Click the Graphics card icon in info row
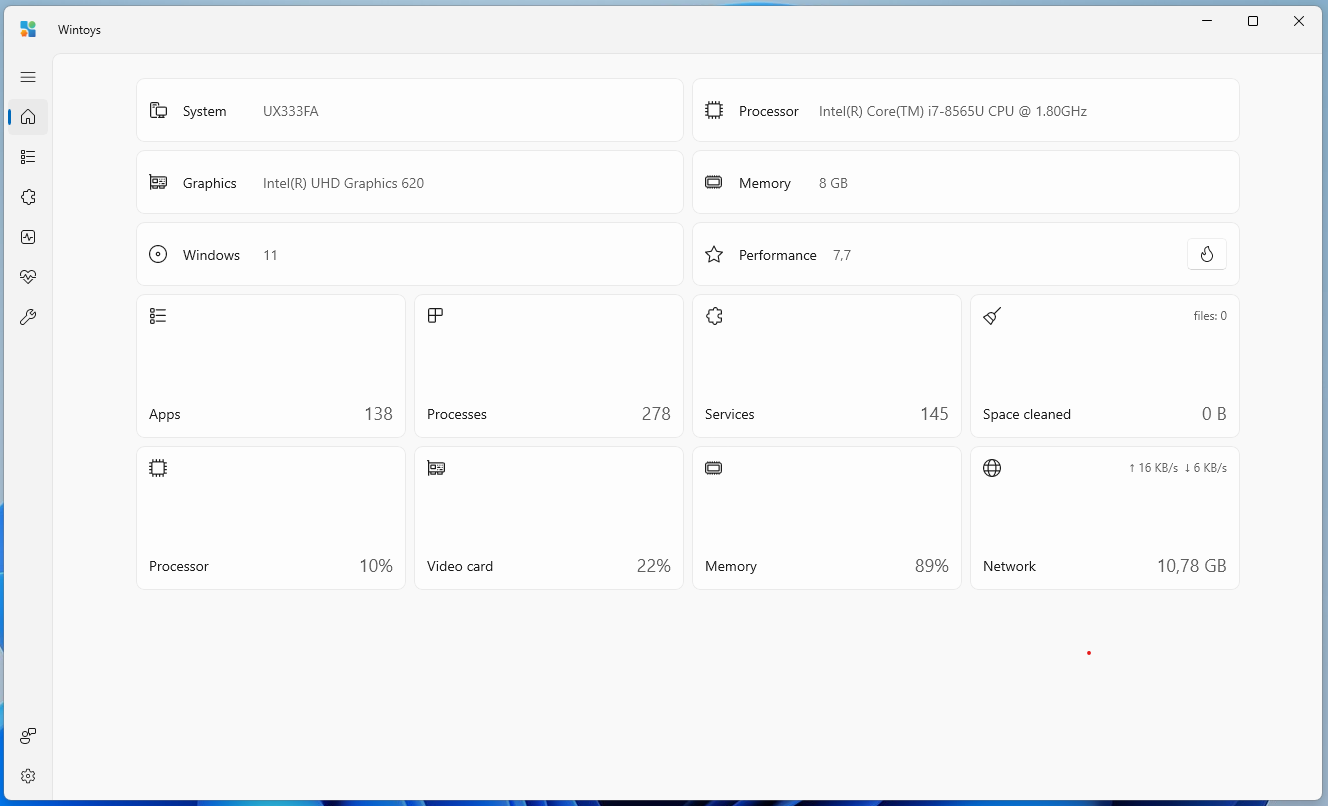The width and height of the screenshot is (1328, 806). (x=158, y=183)
